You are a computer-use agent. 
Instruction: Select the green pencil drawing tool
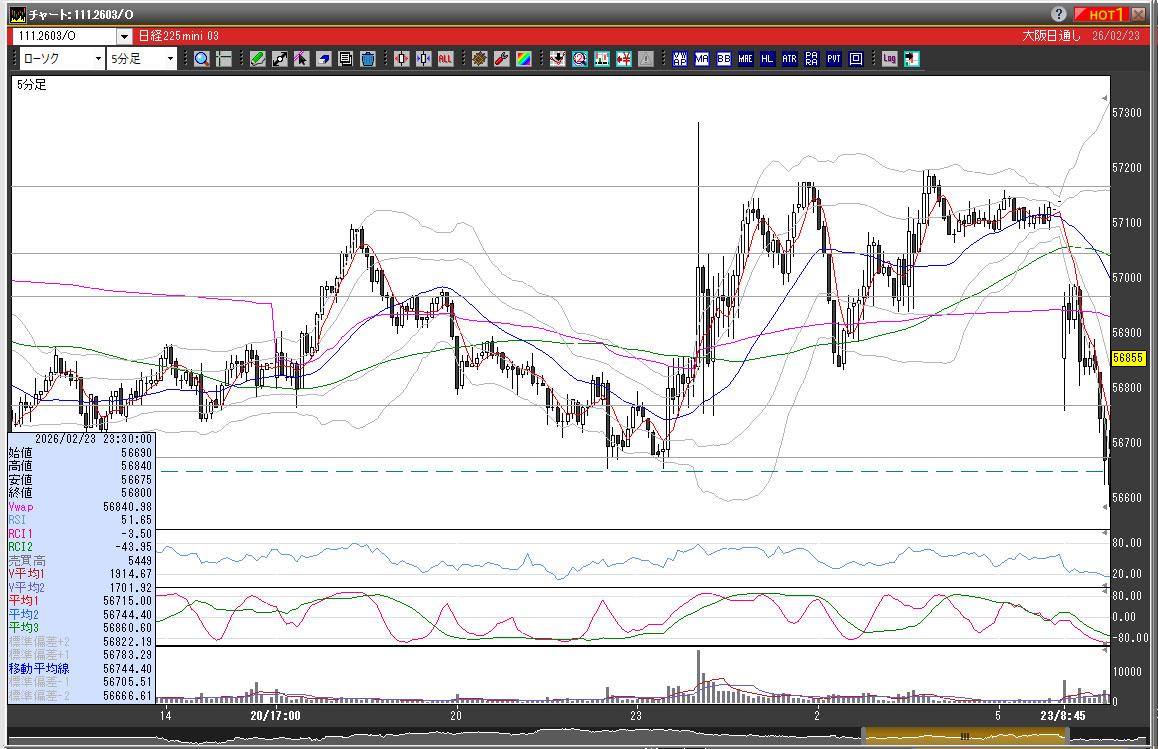(257, 59)
